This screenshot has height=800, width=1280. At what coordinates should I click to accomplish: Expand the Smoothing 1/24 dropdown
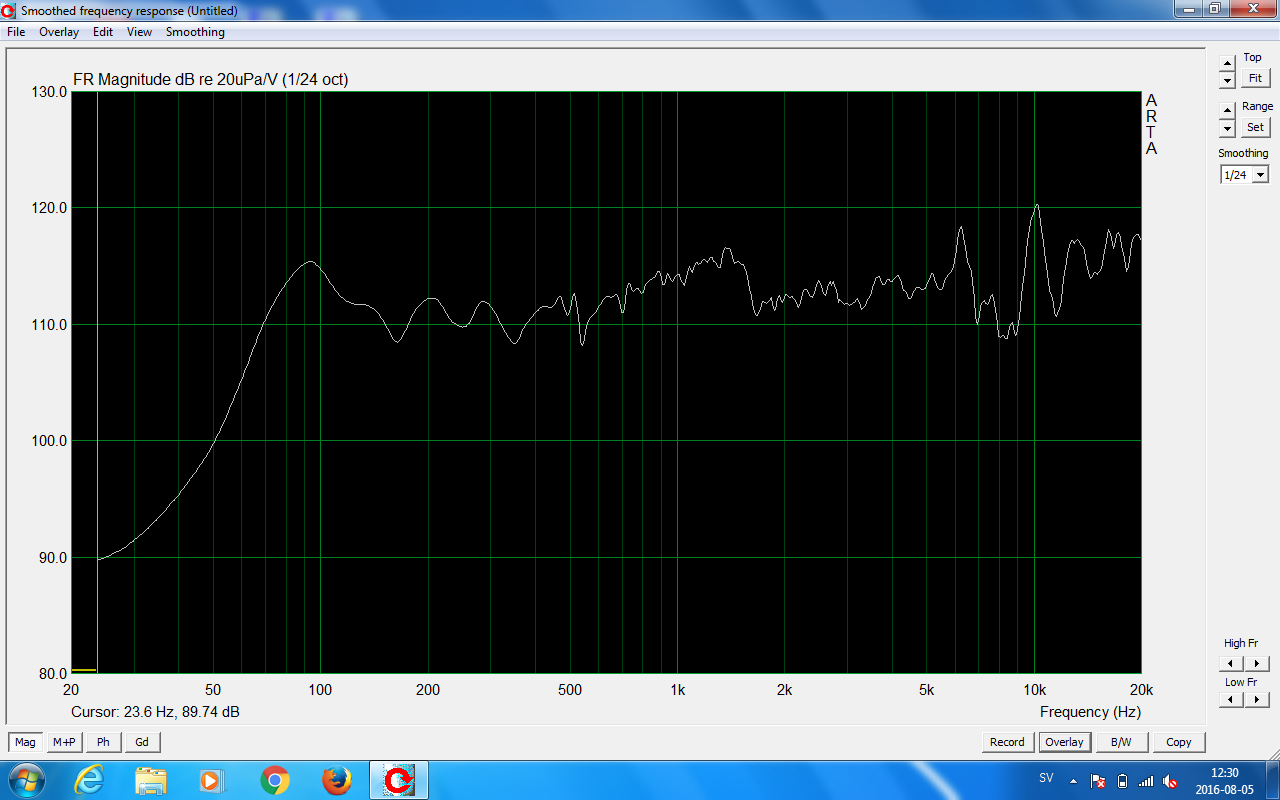[1260, 175]
